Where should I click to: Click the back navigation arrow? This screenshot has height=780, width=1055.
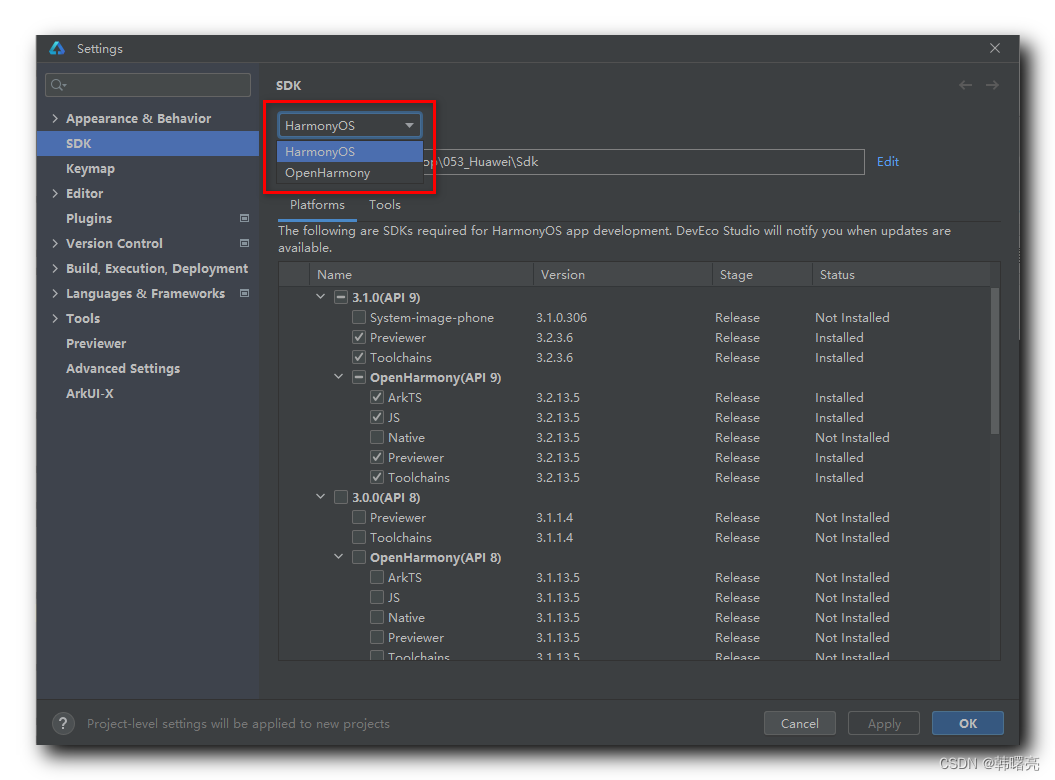965,85
